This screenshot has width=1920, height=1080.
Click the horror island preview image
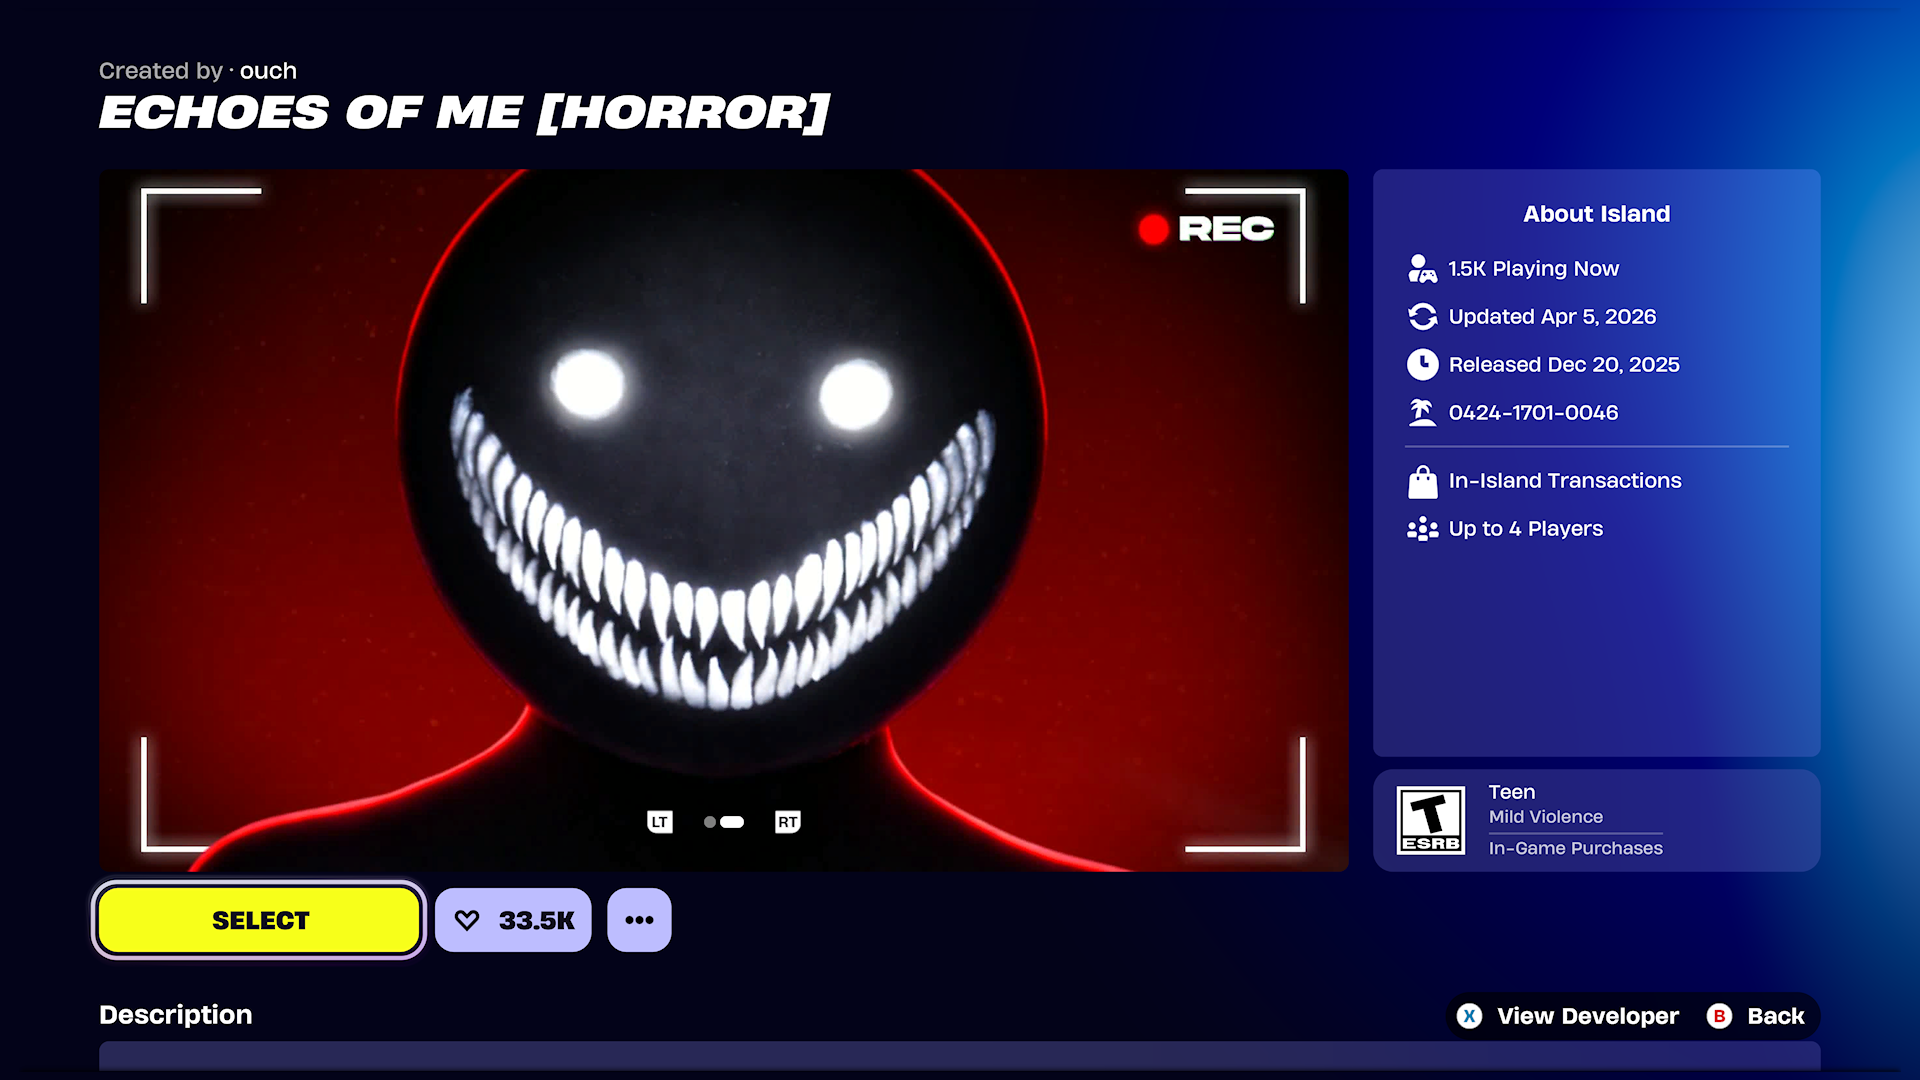(723, 520)
